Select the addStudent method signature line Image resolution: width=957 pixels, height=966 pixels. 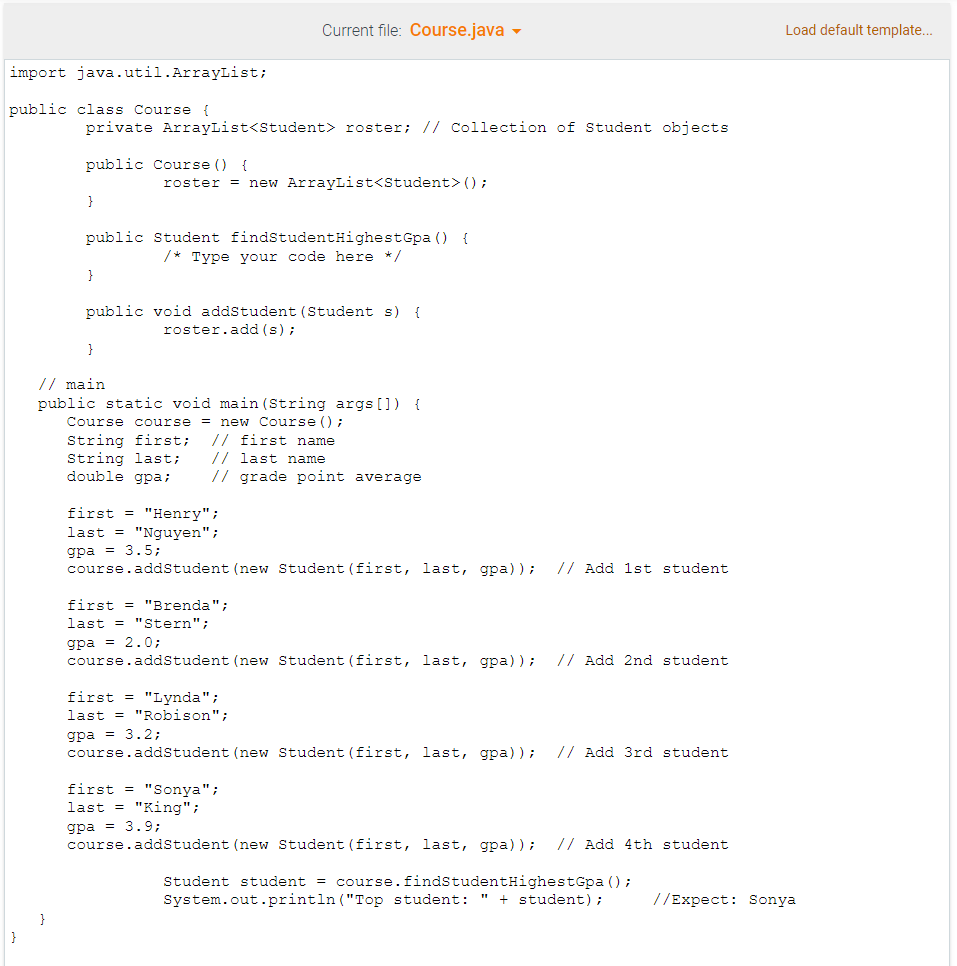[x=253, y=311]
